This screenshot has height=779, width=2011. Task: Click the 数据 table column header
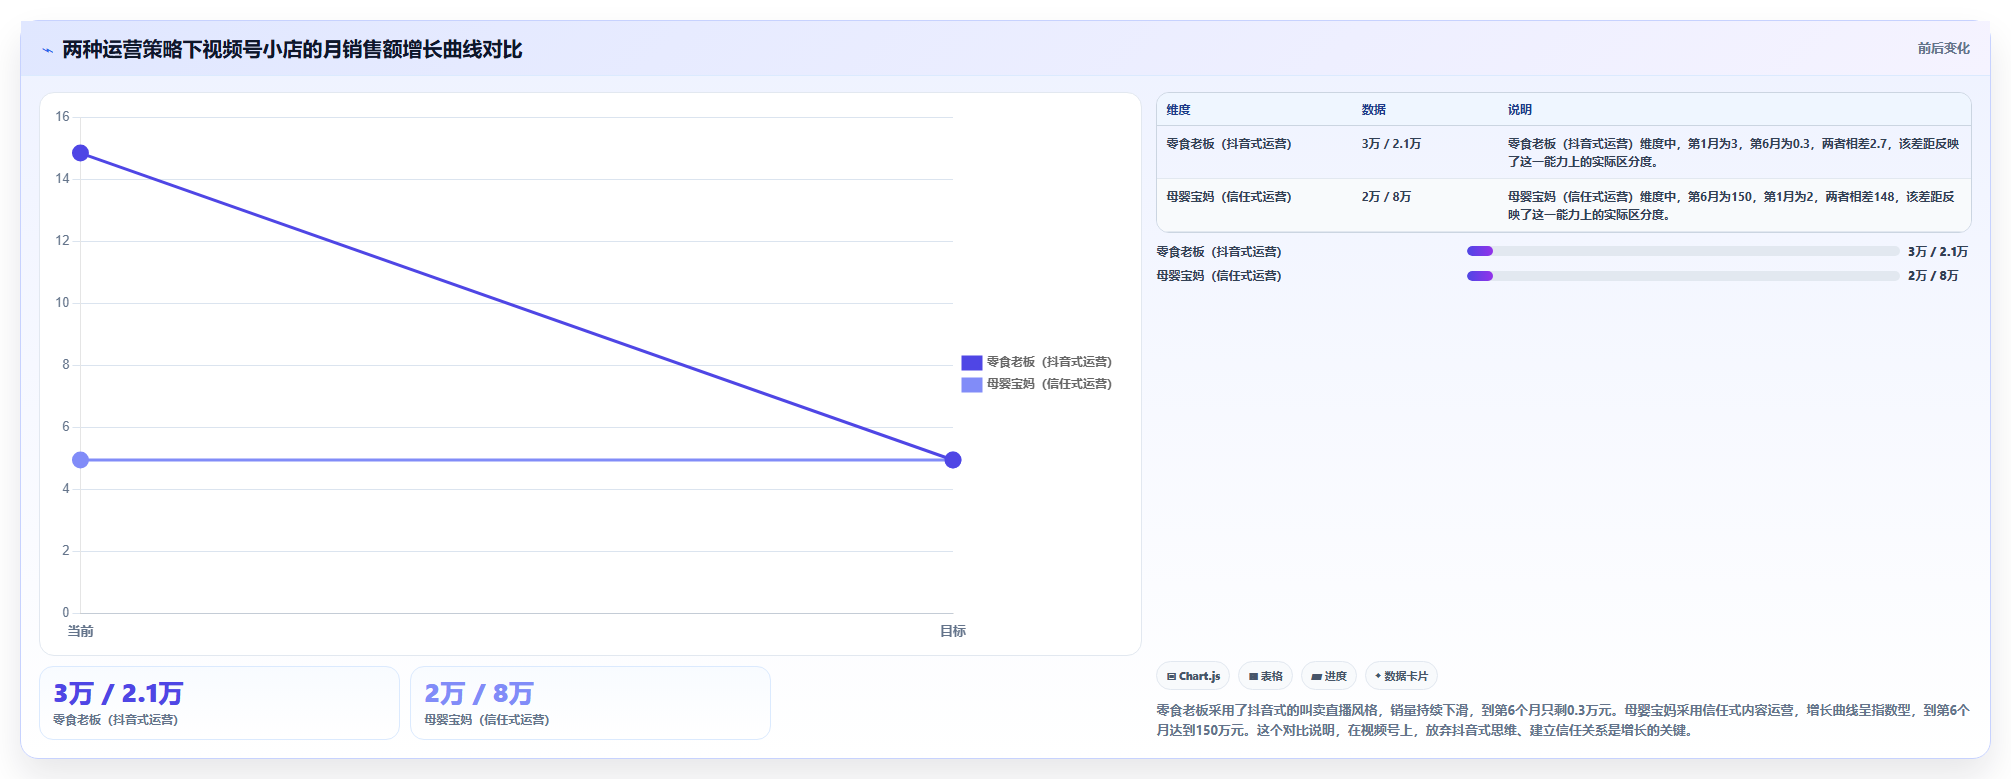pyautogui.click(x=1373, y=110)
